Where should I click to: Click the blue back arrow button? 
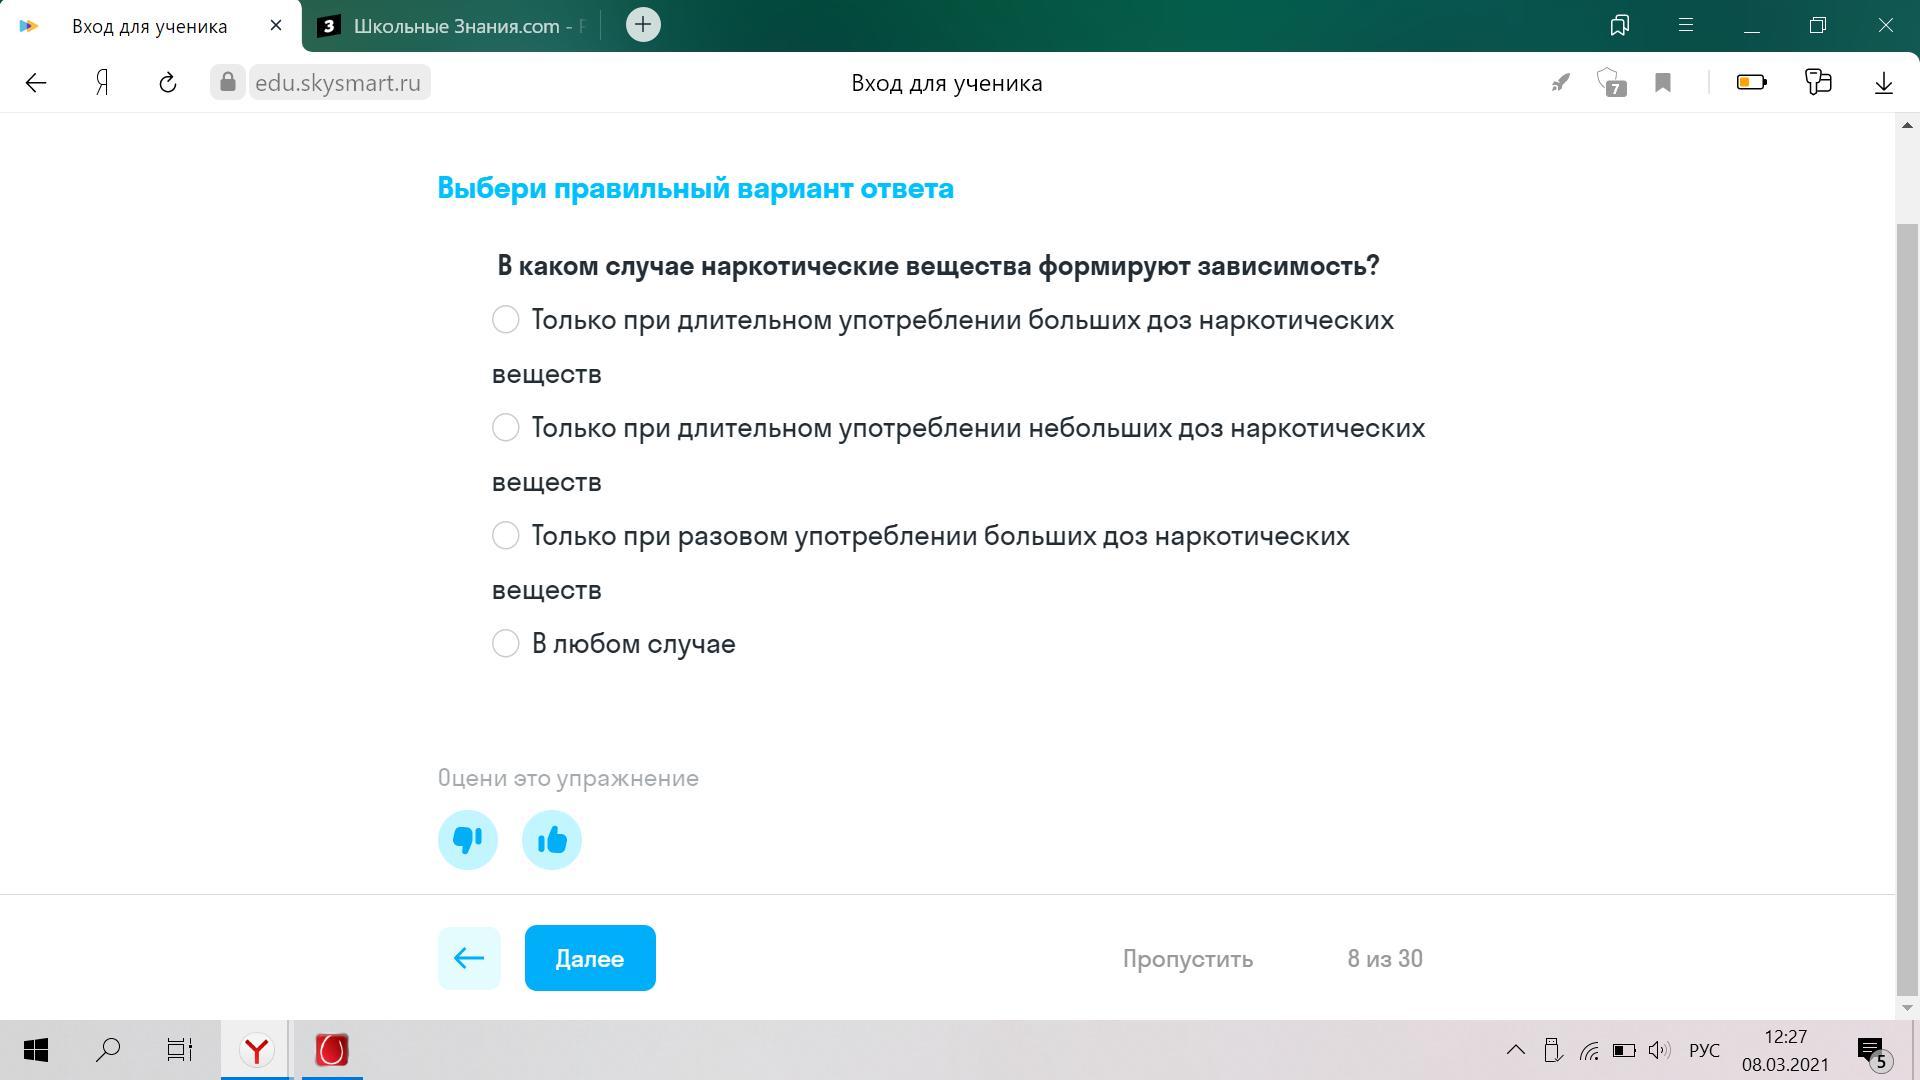pyautogui.click(x=469, y=958)
